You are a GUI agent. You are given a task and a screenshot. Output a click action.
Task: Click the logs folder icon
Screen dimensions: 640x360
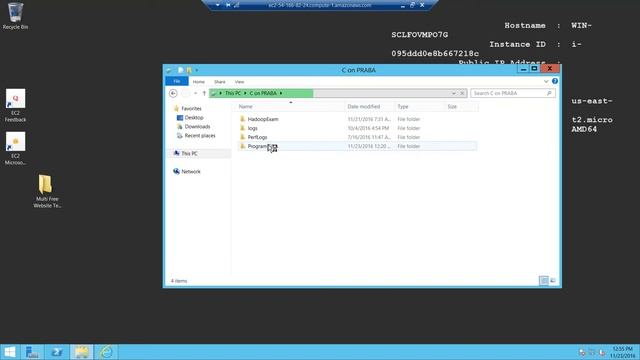(242, 128)
